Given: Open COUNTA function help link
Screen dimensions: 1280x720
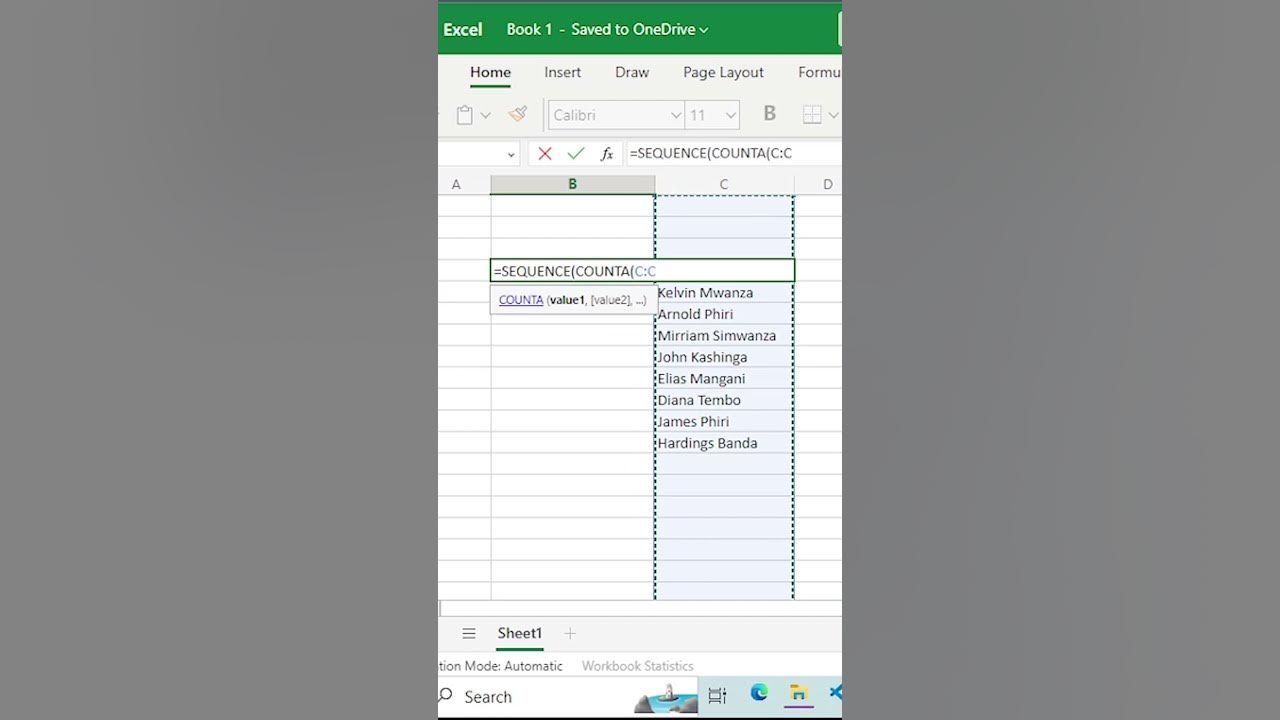Looking at the screenshot, I should coord(521,299).
